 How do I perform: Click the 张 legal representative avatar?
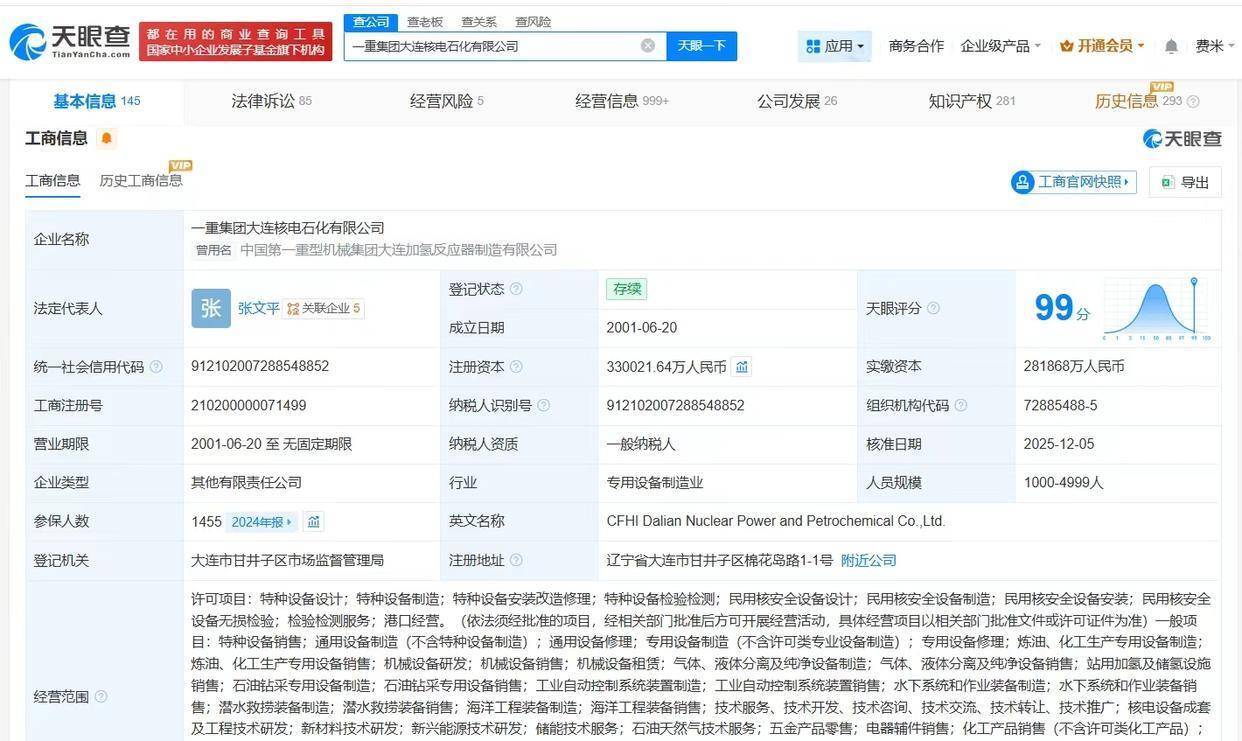tap(210, 308)
